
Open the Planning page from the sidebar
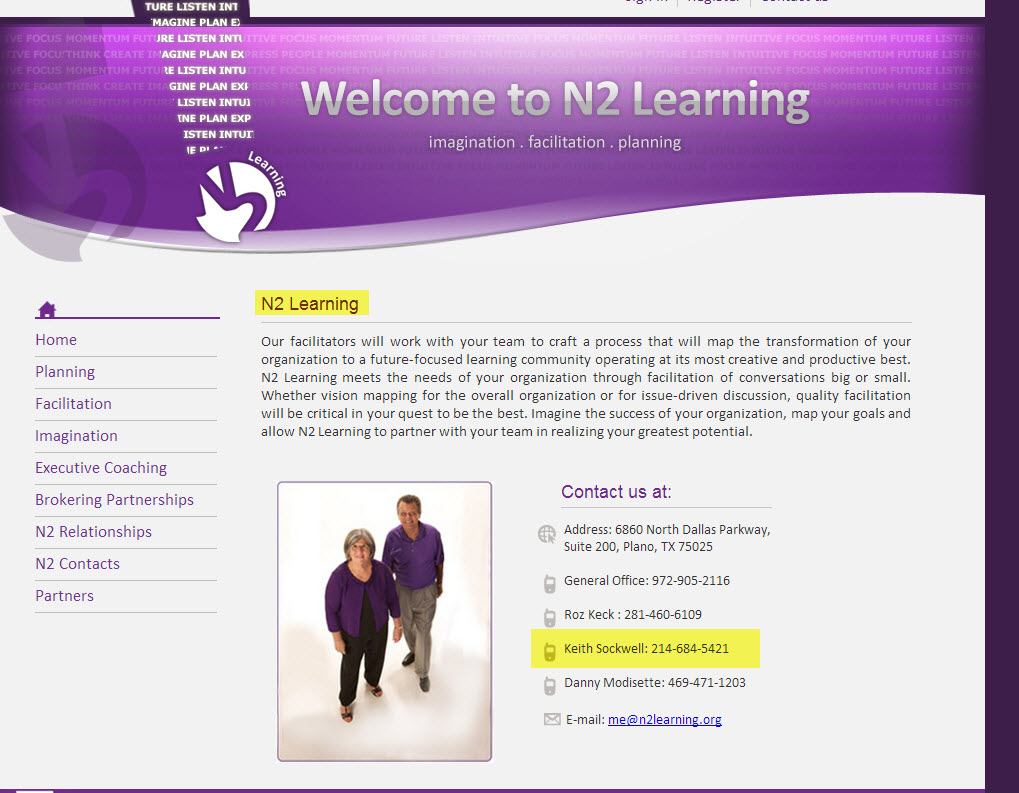65,372
